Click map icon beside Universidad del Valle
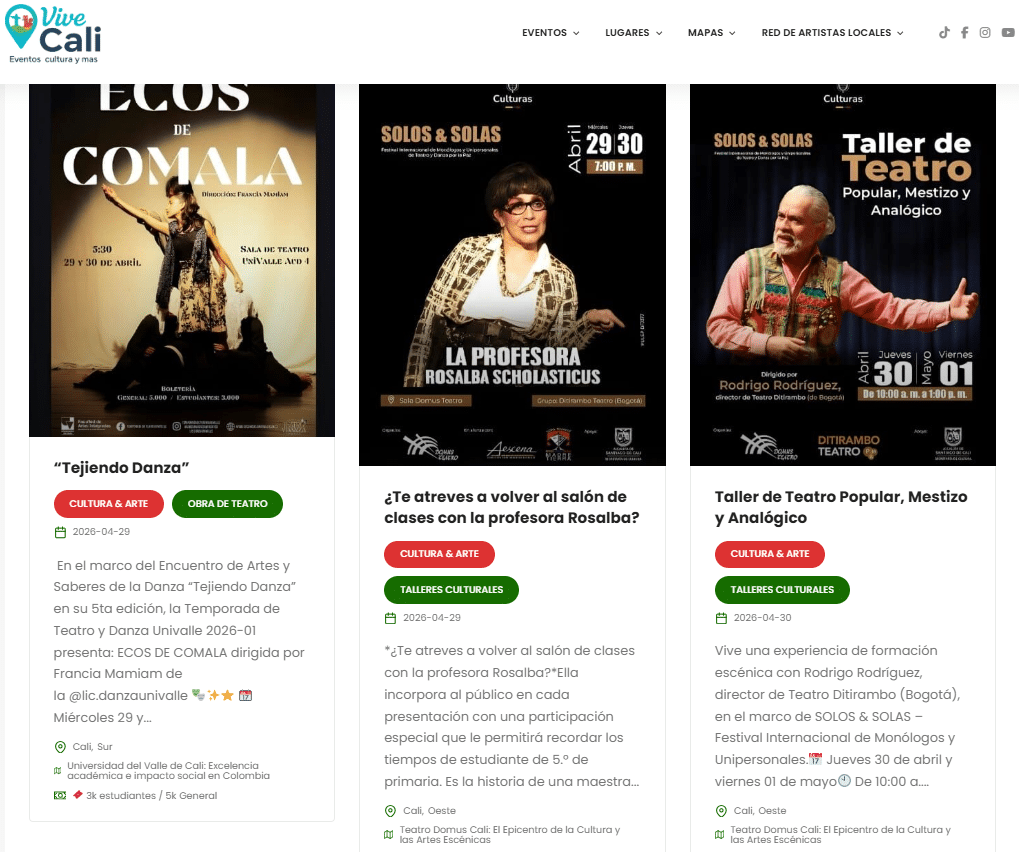 (x=58, y=771)
